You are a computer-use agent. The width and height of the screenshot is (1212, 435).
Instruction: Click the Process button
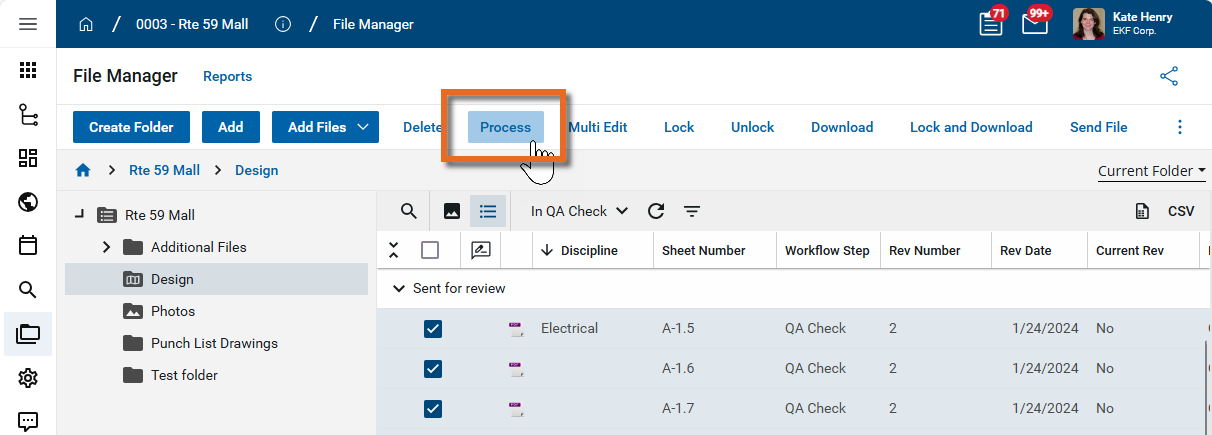click(505, 127)
